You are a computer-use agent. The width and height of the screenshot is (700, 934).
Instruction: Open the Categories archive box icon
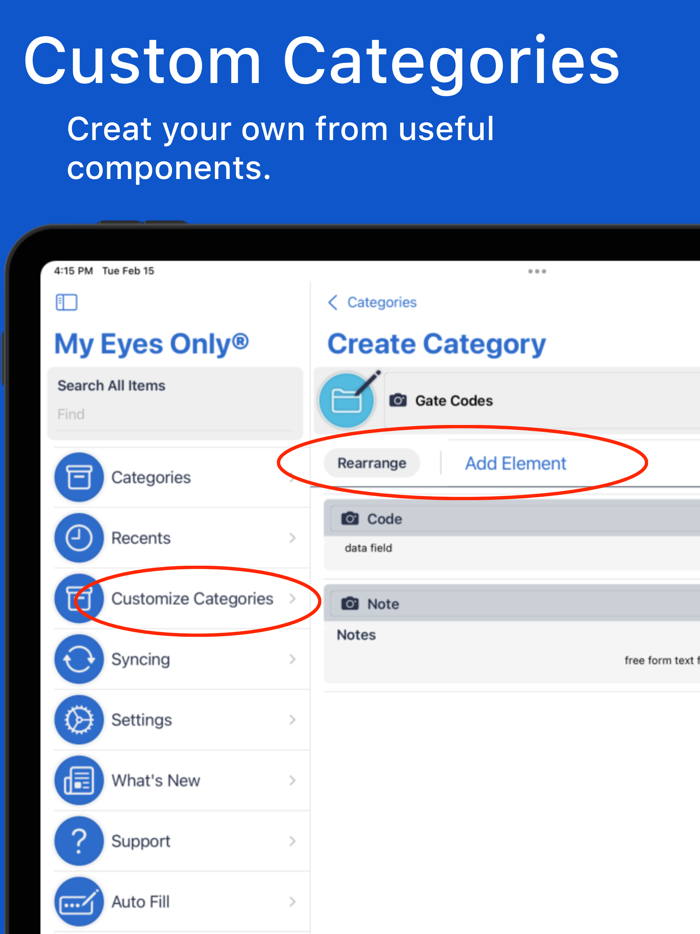coord(79,477)
